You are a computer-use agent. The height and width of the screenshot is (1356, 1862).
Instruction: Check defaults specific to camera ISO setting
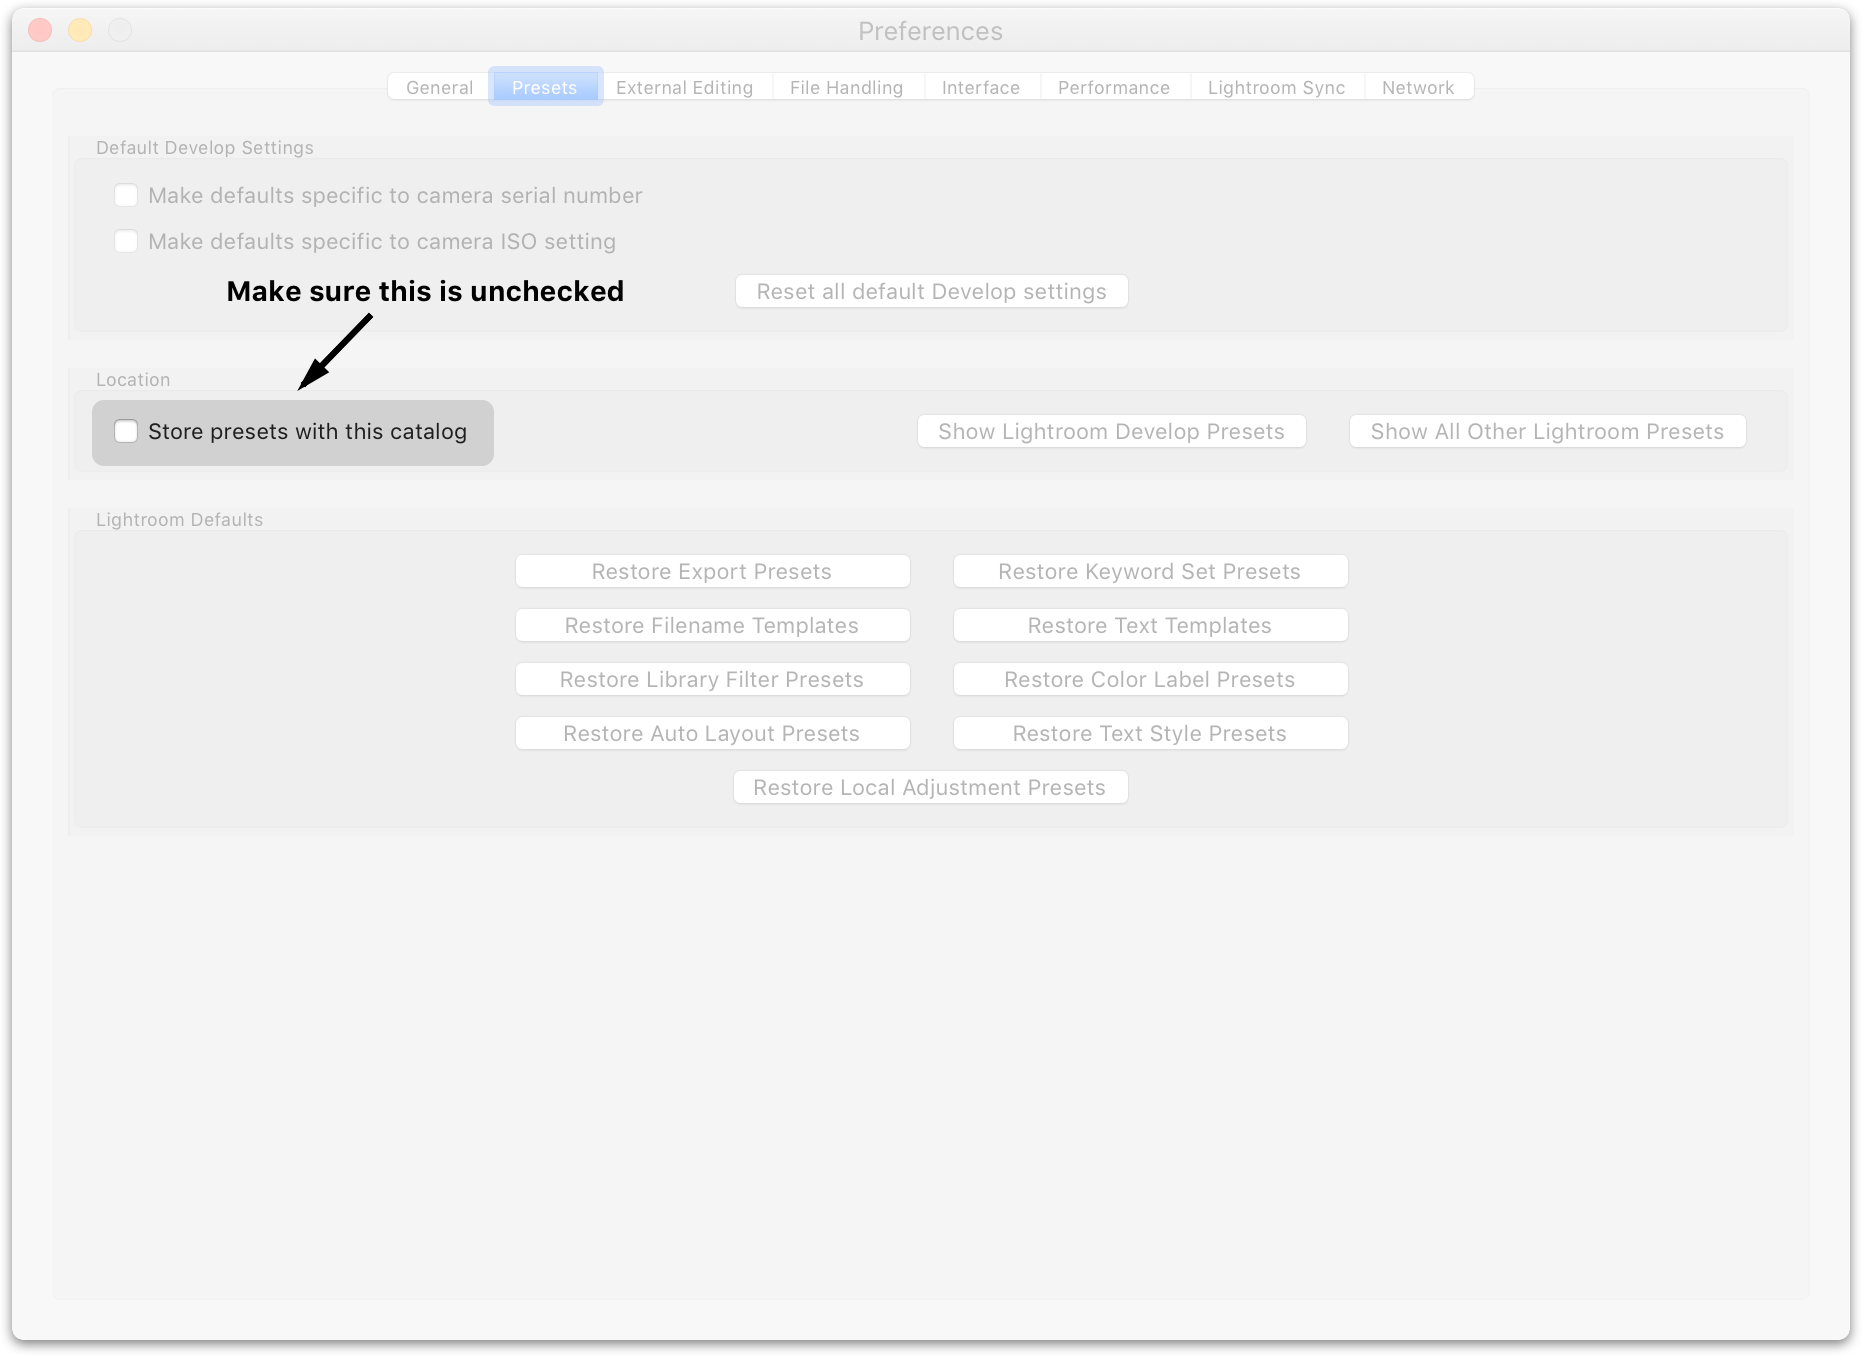[x=126, y=242]
